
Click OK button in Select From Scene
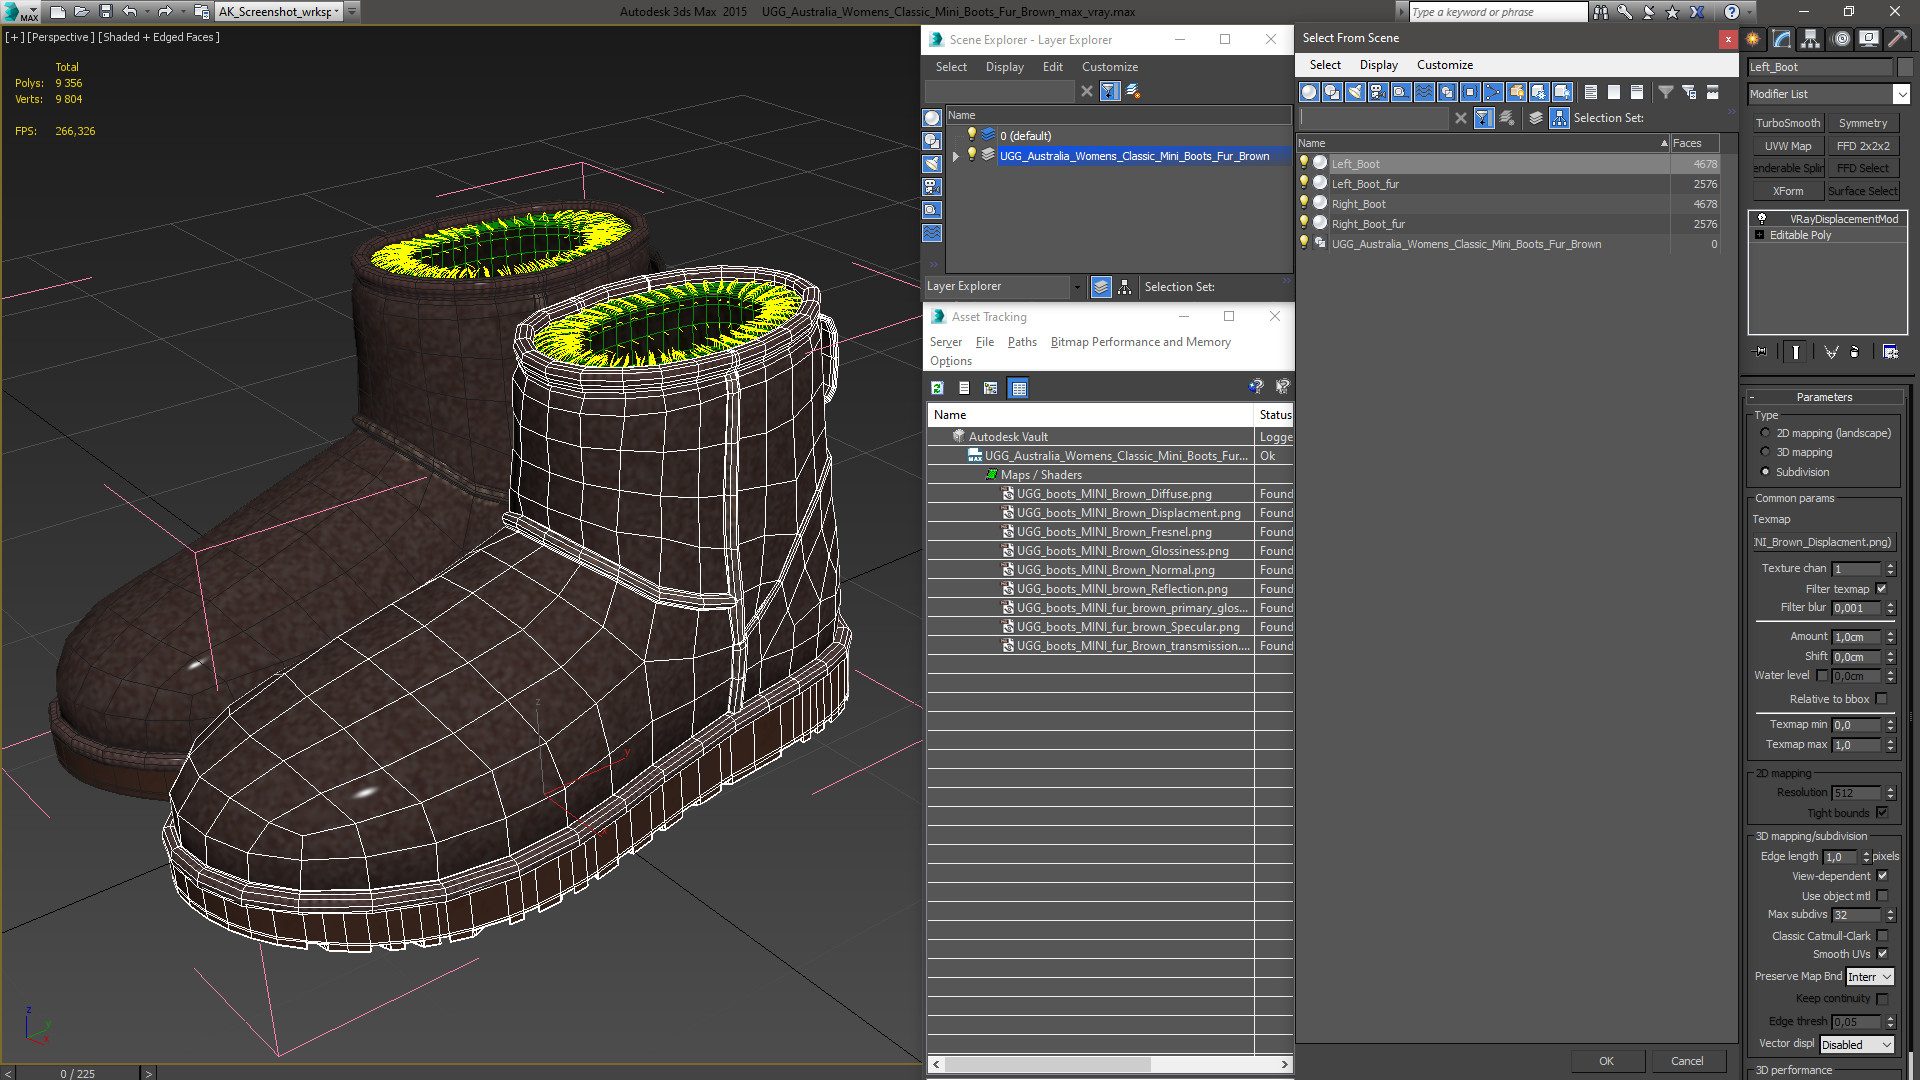(1606, 1061)
